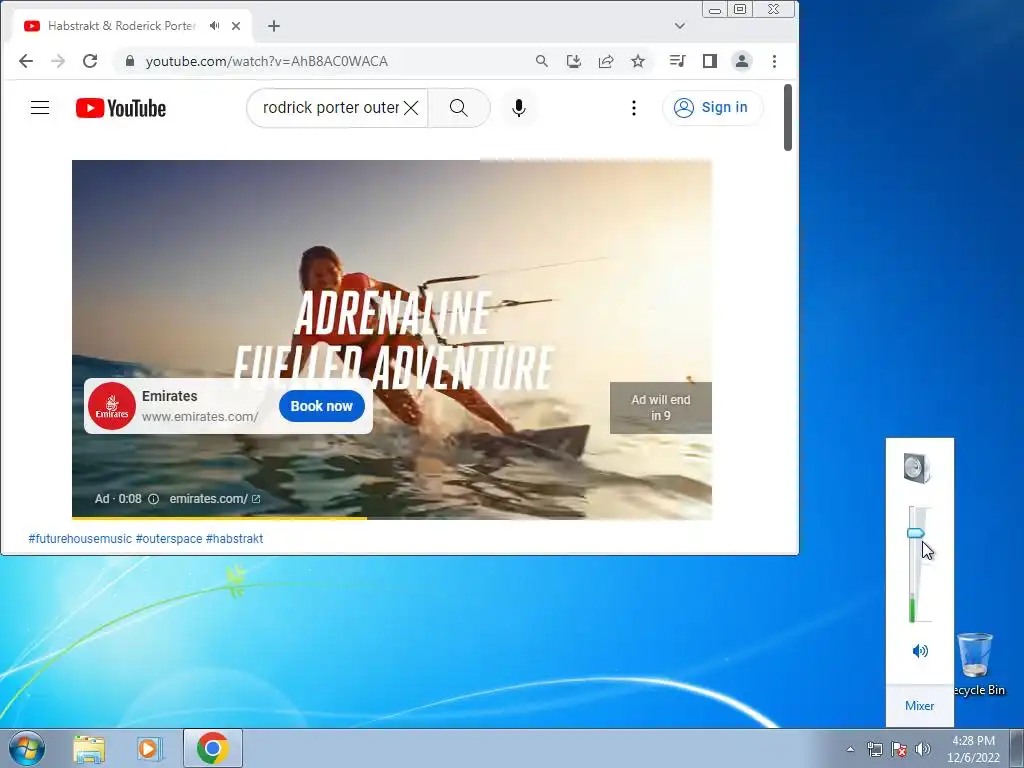Open Chrome's media control icon
Image resolution: width=1024 pixels, height=768 pixels.
pyautogui.click(x=677, y=61)
